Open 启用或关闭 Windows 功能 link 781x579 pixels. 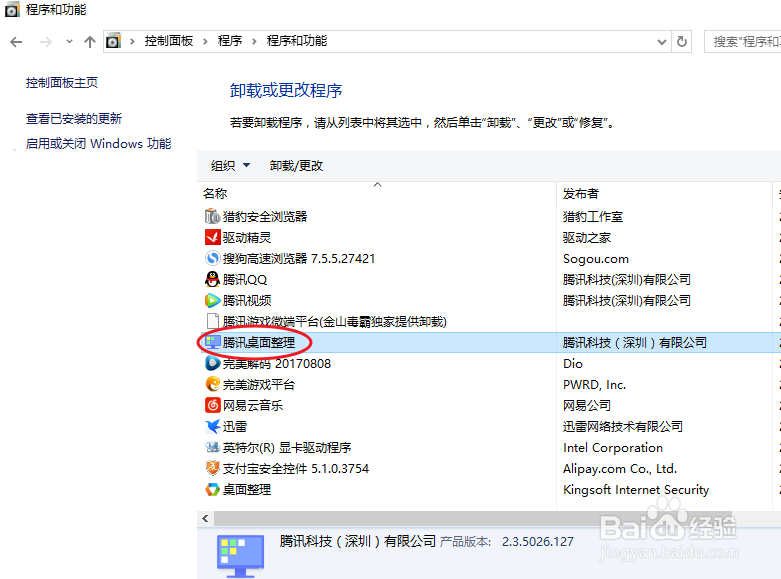click(x=98, y=144)
